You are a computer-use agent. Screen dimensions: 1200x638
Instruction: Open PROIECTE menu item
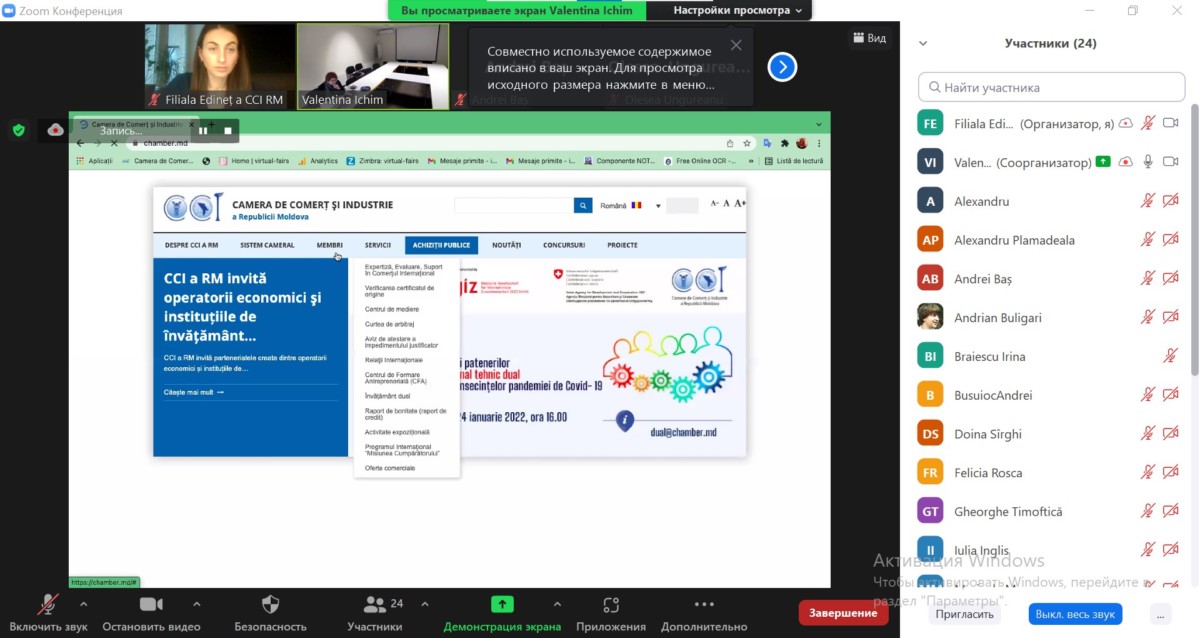coord(622,245)
